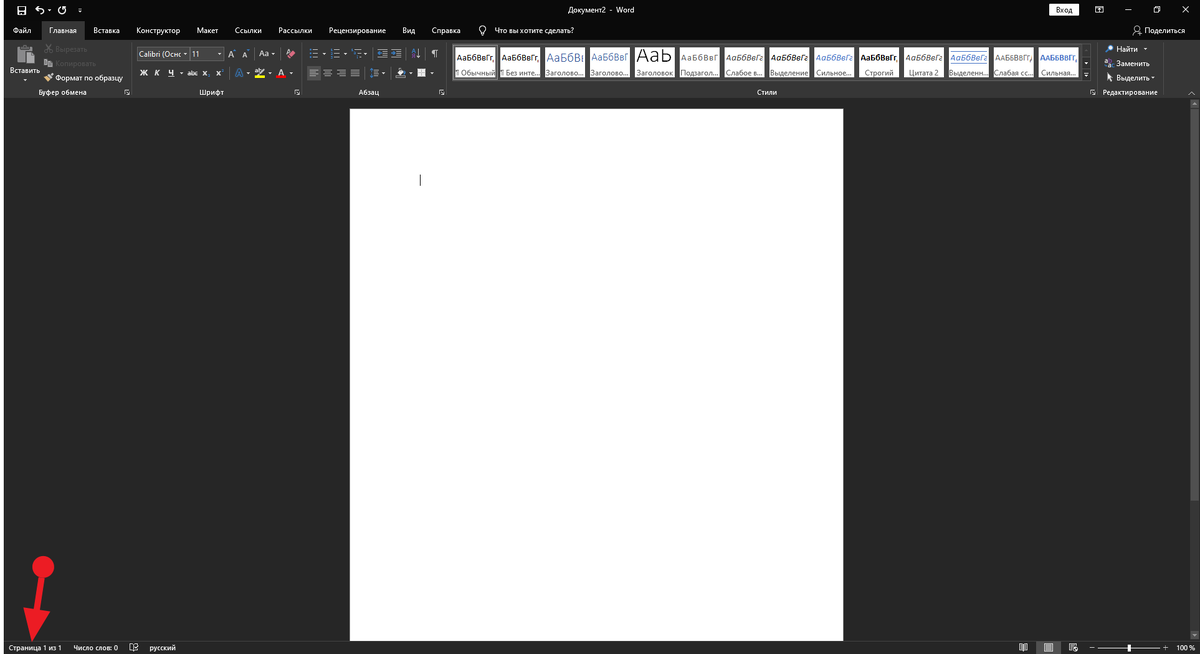Zoom in with the plus button
The width and height of the screenshot is (1200, 654).
pyautogui.click(x=1165, y=648)
